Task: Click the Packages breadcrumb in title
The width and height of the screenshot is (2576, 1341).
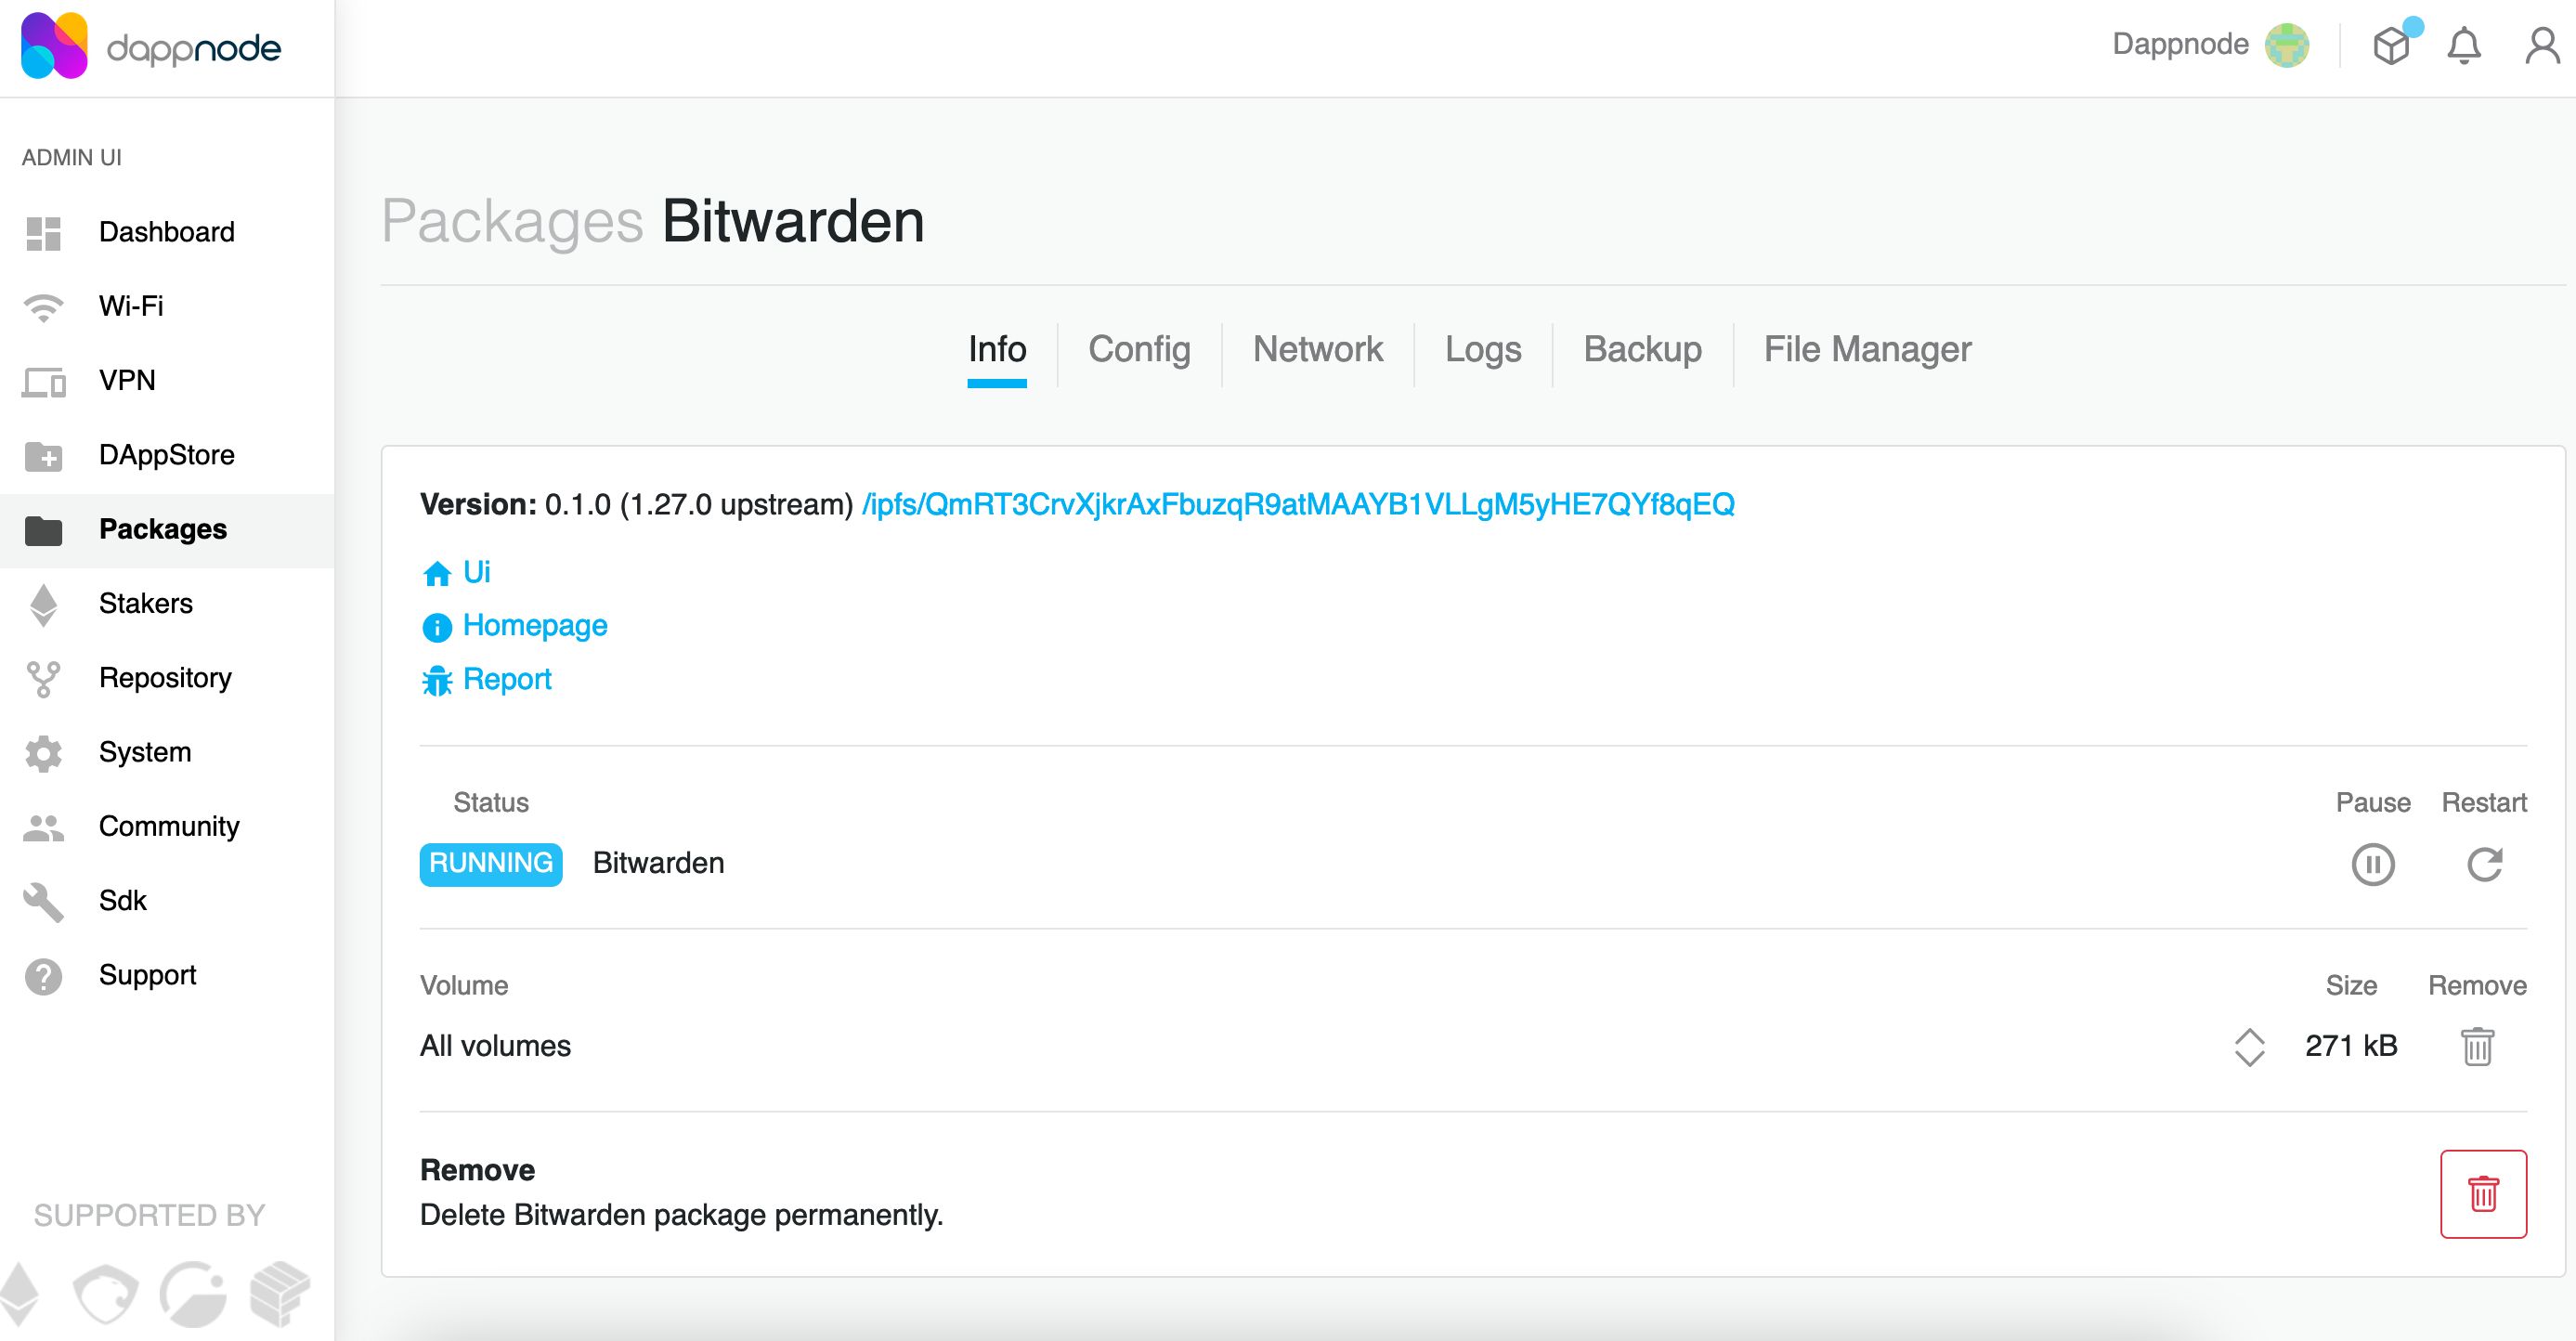Action: coord(512,222)
